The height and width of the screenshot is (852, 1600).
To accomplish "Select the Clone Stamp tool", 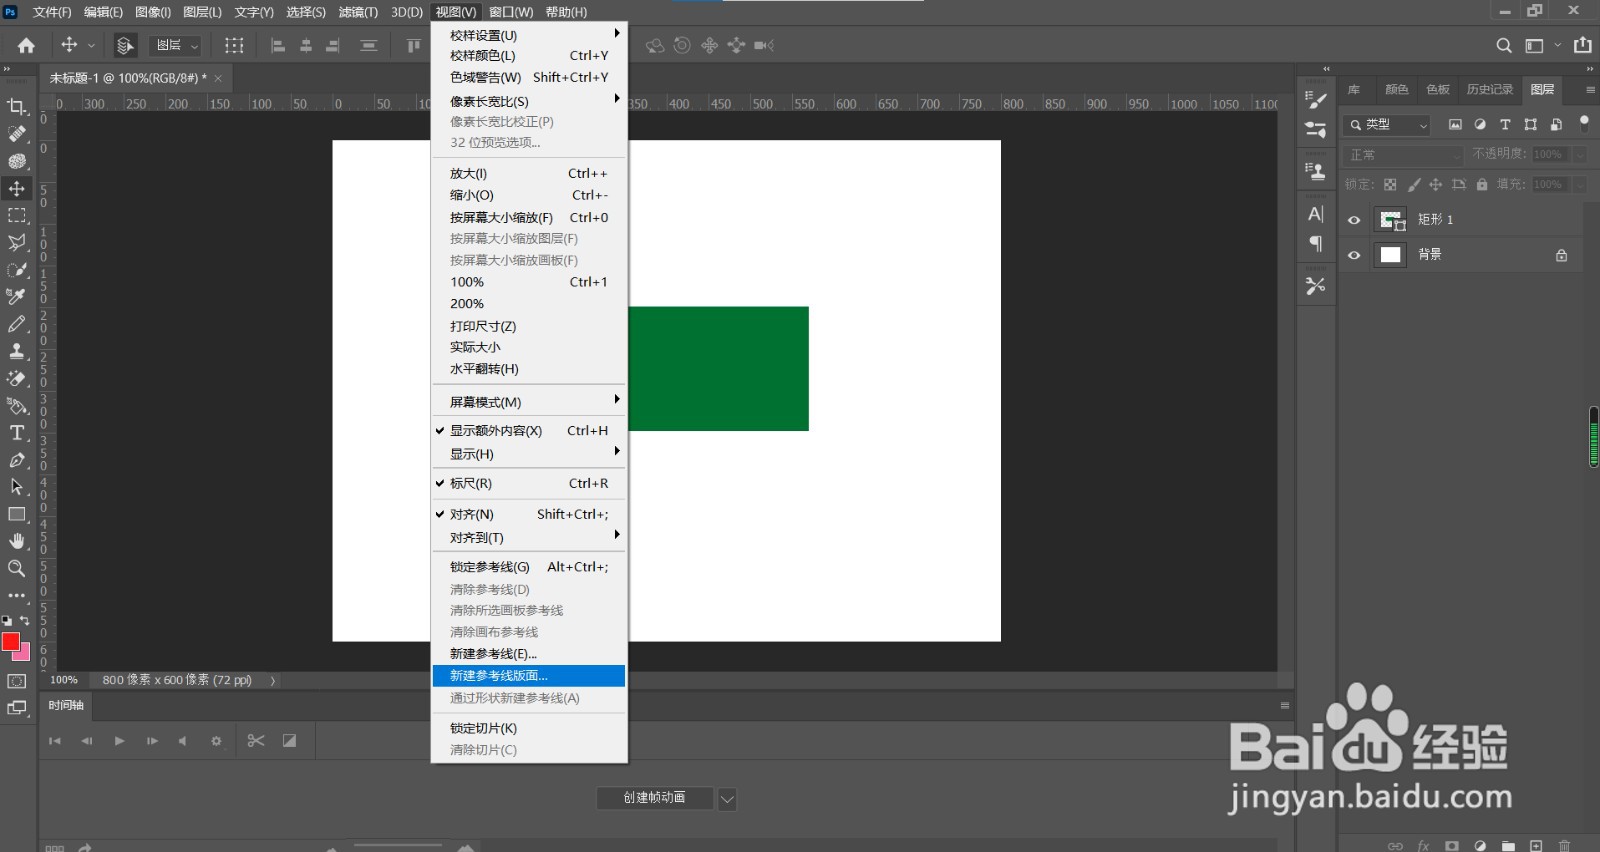I will point(17,351).
